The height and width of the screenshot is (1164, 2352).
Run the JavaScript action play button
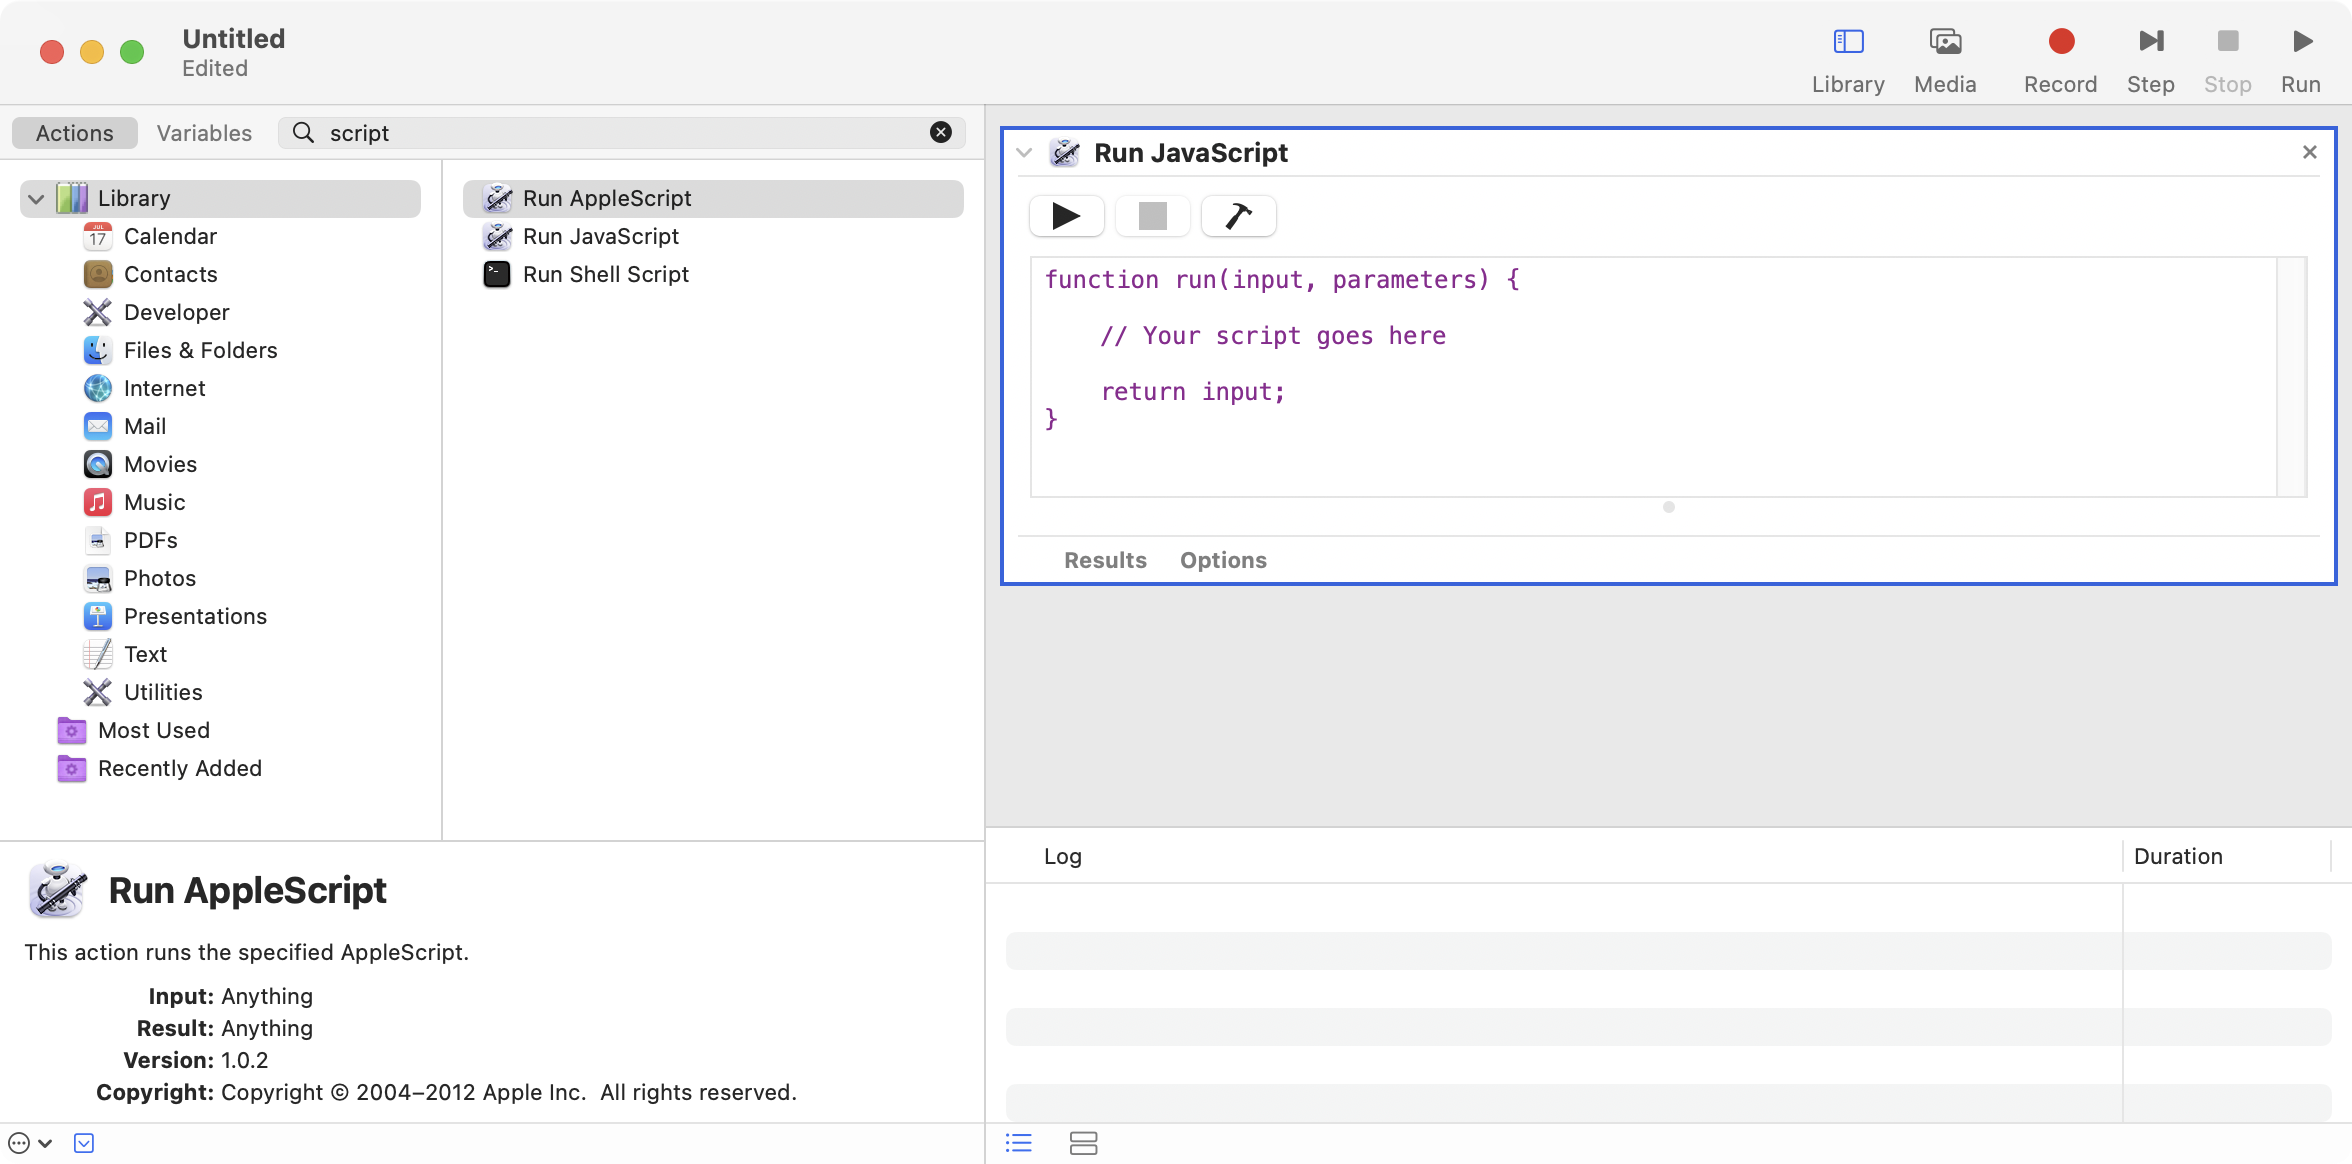point(1066,215)
